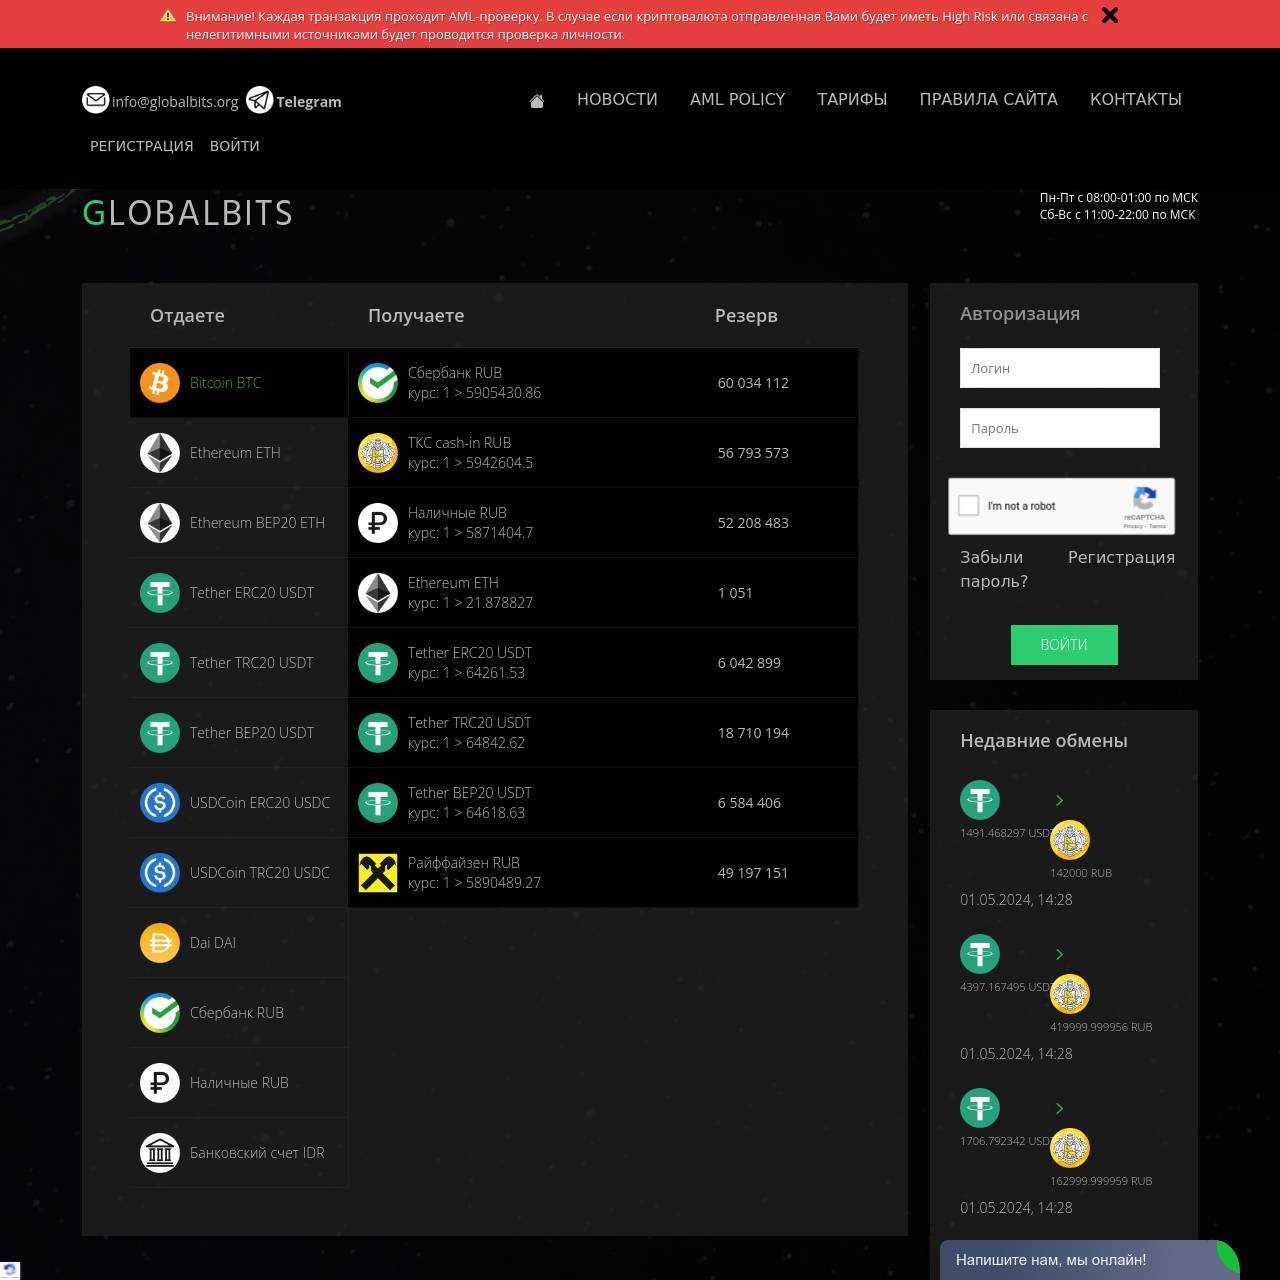Click the Tether icon of the 4397.167495 USDT exchange
1280x1280 pixels.
coord(980,954)
